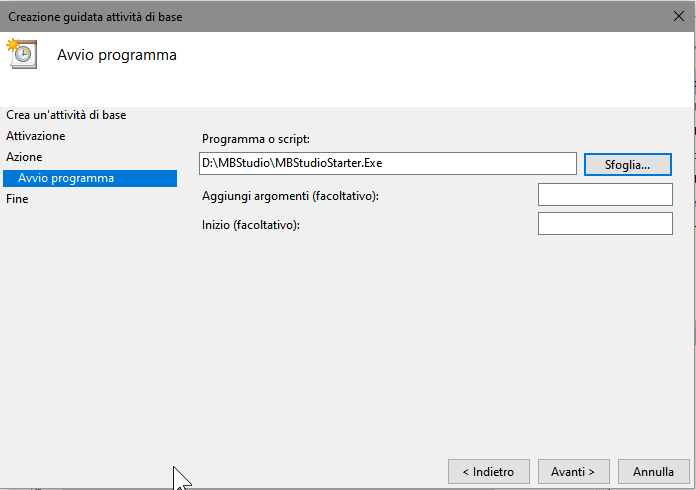Screen dimensions: 696x490
Task: Click the highlighted Avvio programma step
Action: click(x=90, y=178)
